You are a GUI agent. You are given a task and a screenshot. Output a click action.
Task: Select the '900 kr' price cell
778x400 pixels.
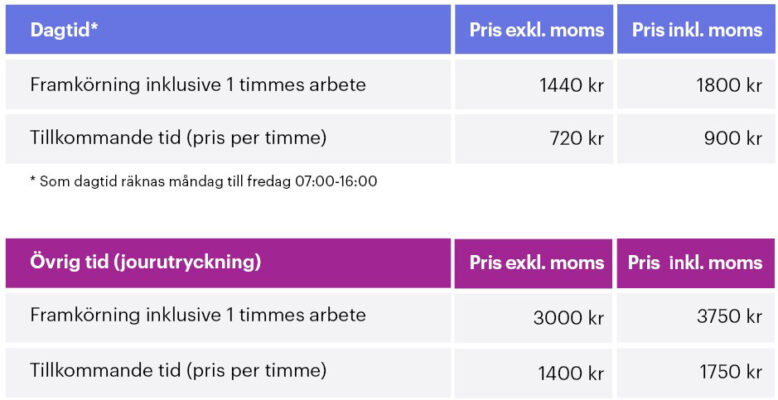(733, 138)
